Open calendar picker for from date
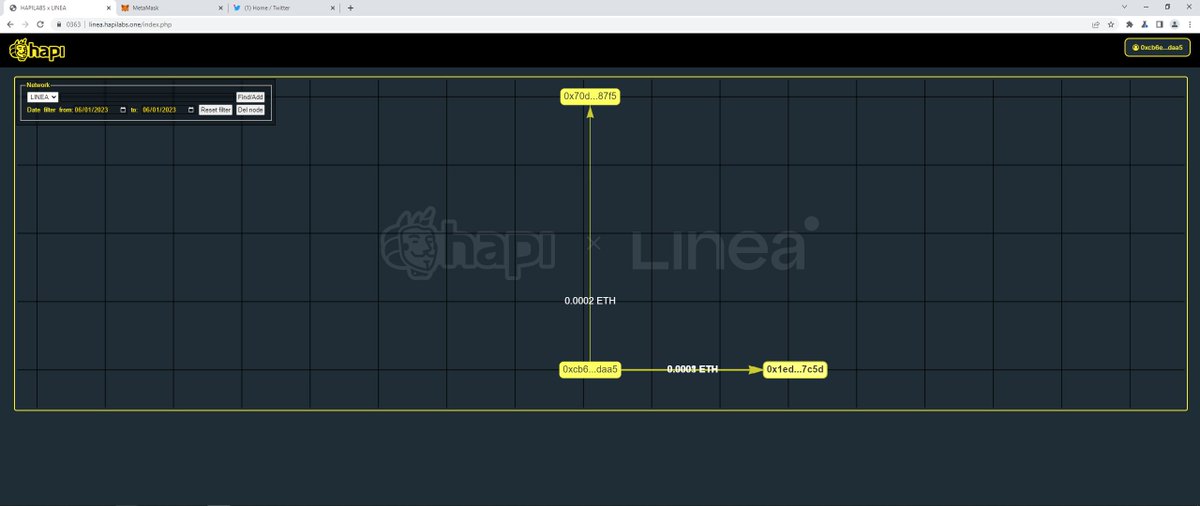The image size is (1200, 506). point(123,110)
